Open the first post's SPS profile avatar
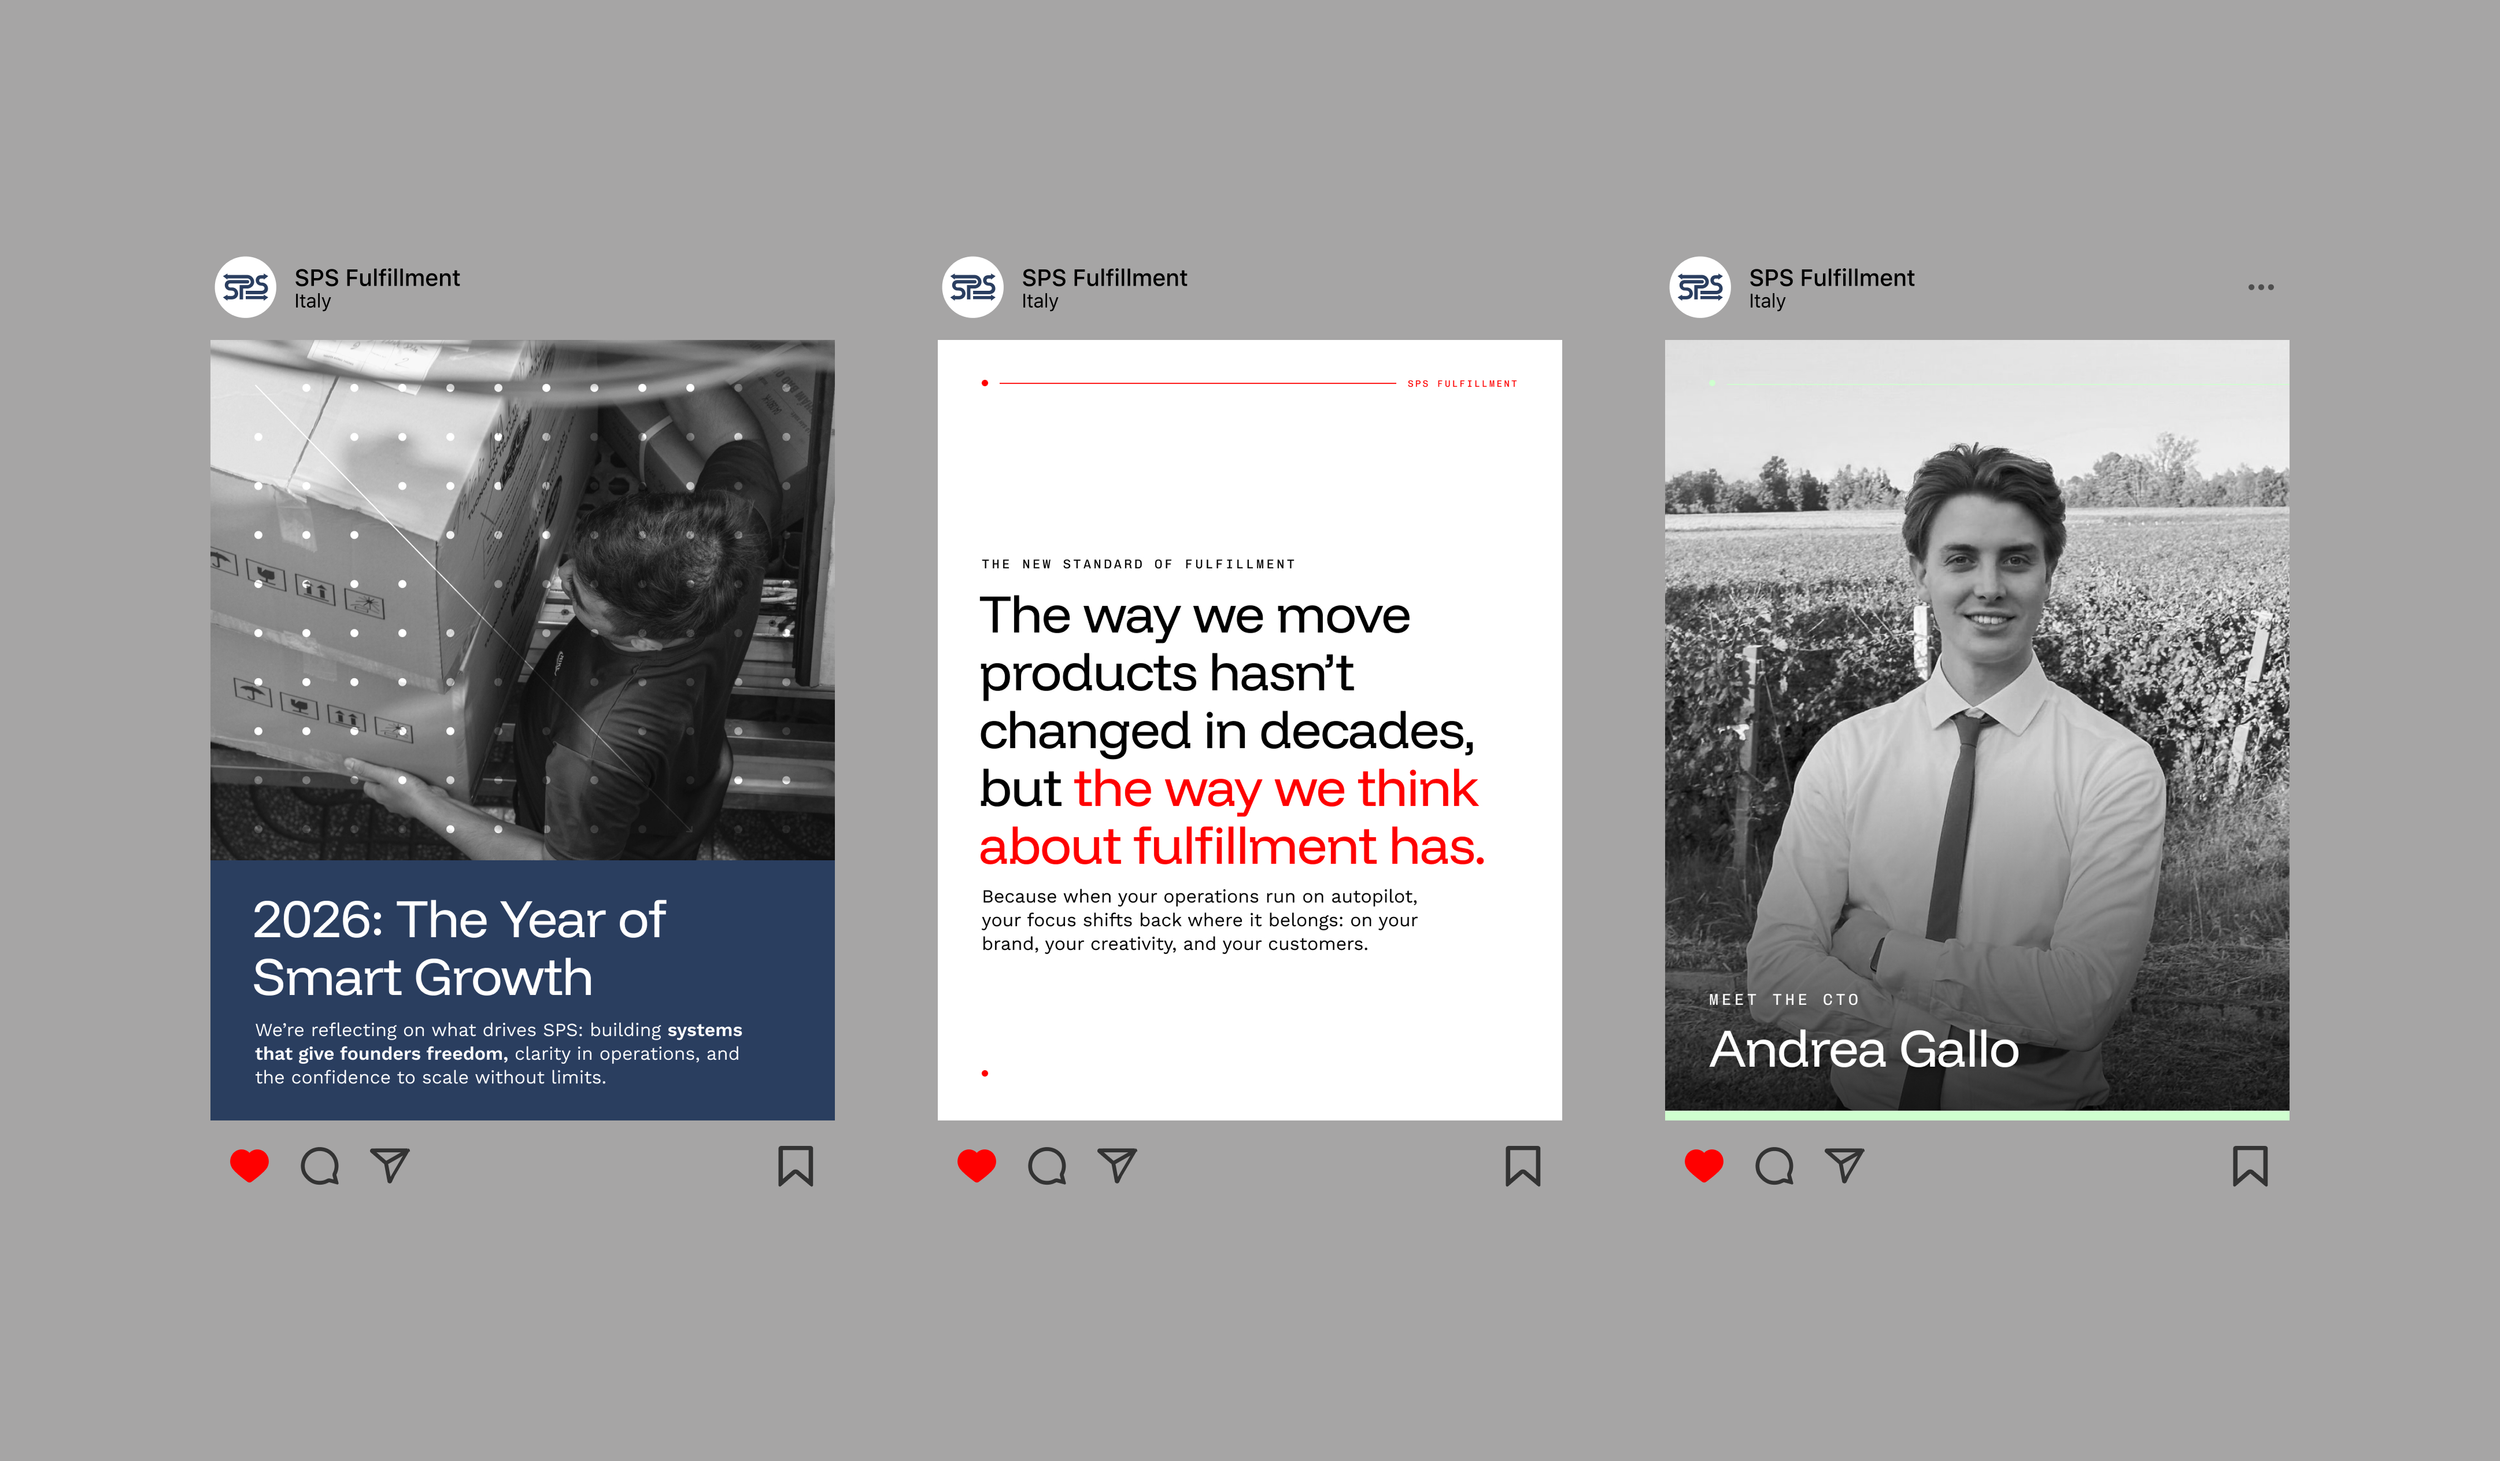Viewport: 2500px width, 1461px height. tap(246, 288)
